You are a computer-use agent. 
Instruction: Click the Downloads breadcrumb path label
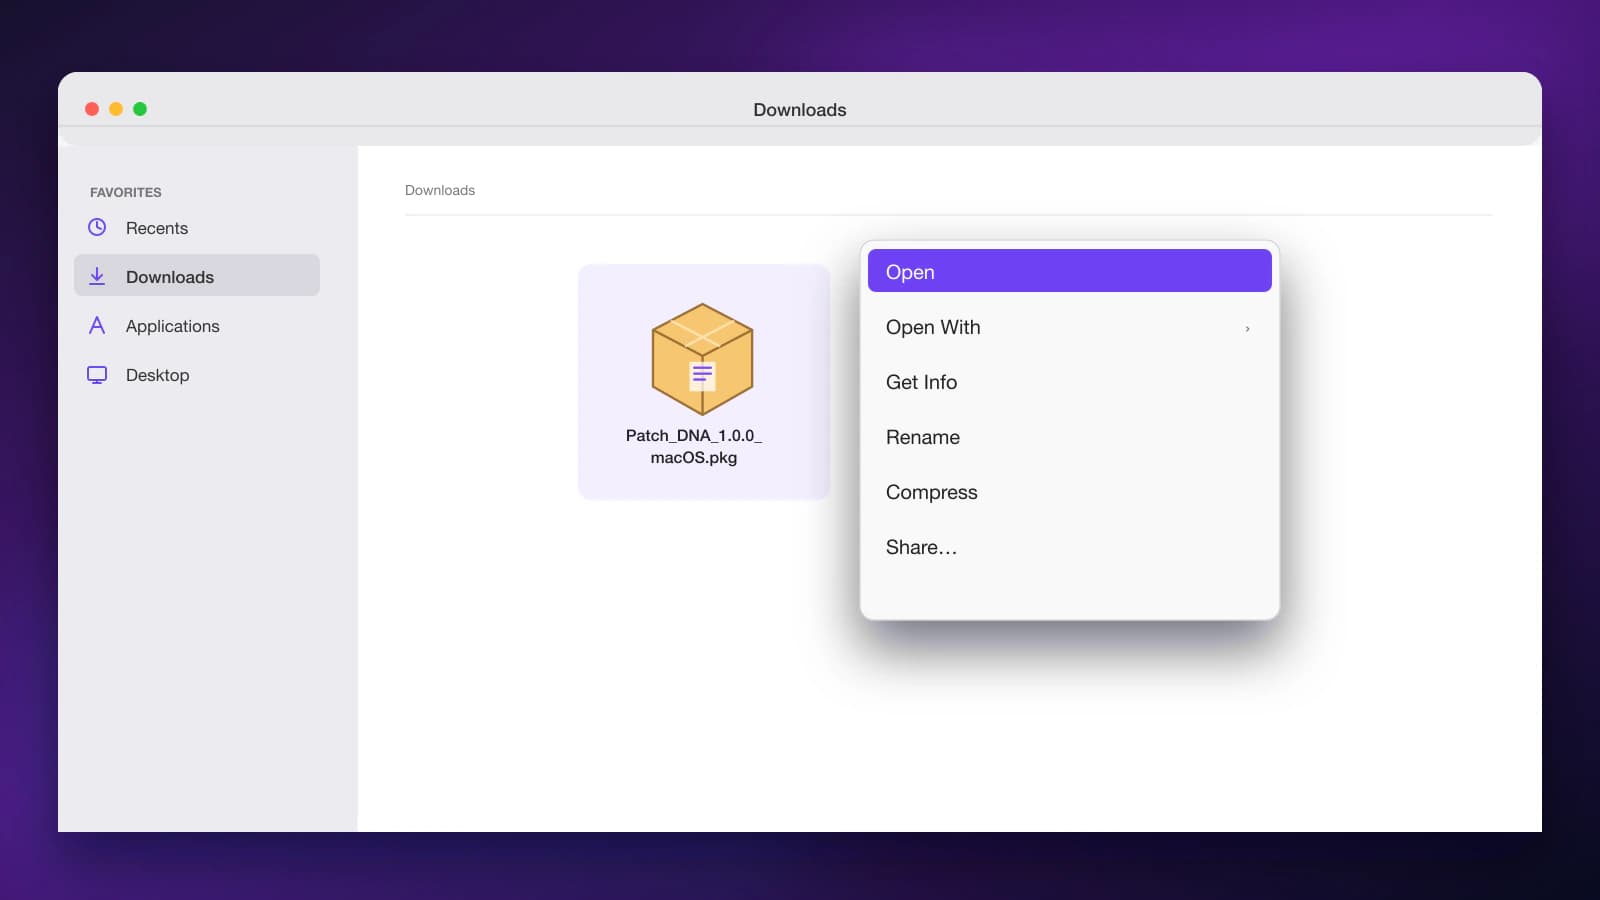tap(440, 190)
